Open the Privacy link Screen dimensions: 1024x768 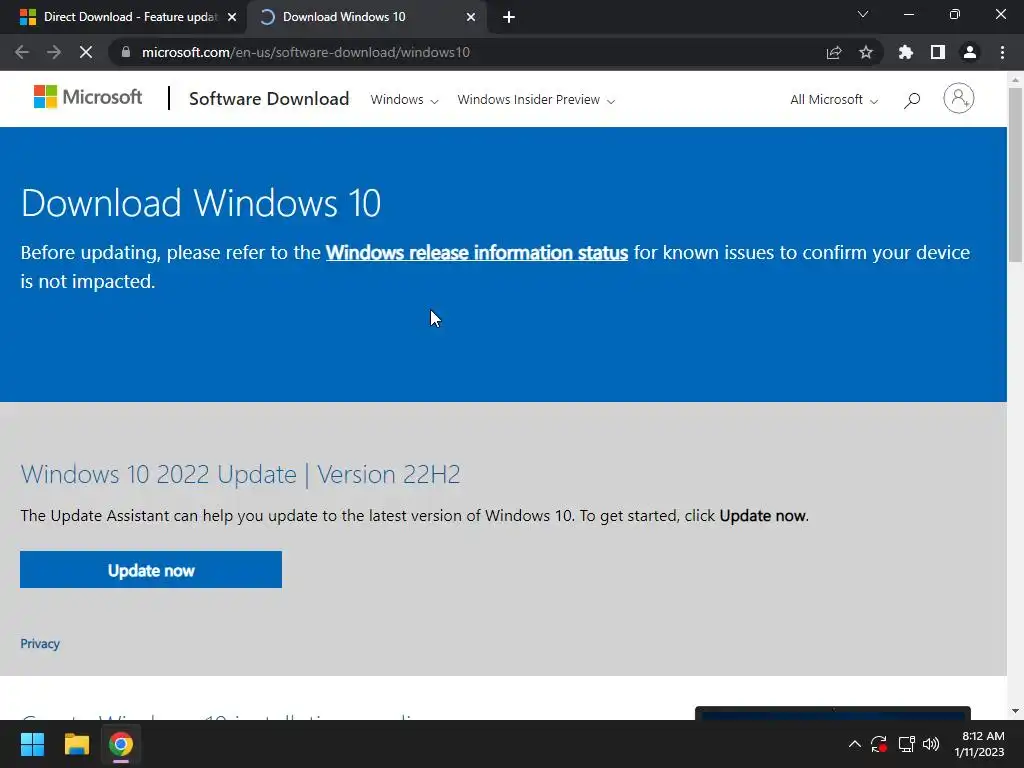coord(40,644)
